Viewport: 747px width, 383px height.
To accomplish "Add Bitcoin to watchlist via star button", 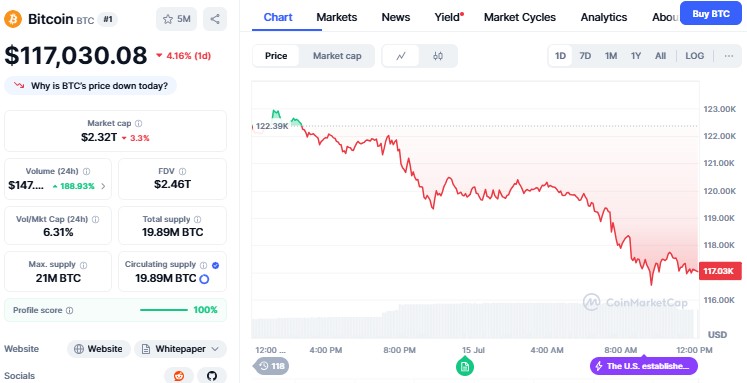I will tap(176, 19).
